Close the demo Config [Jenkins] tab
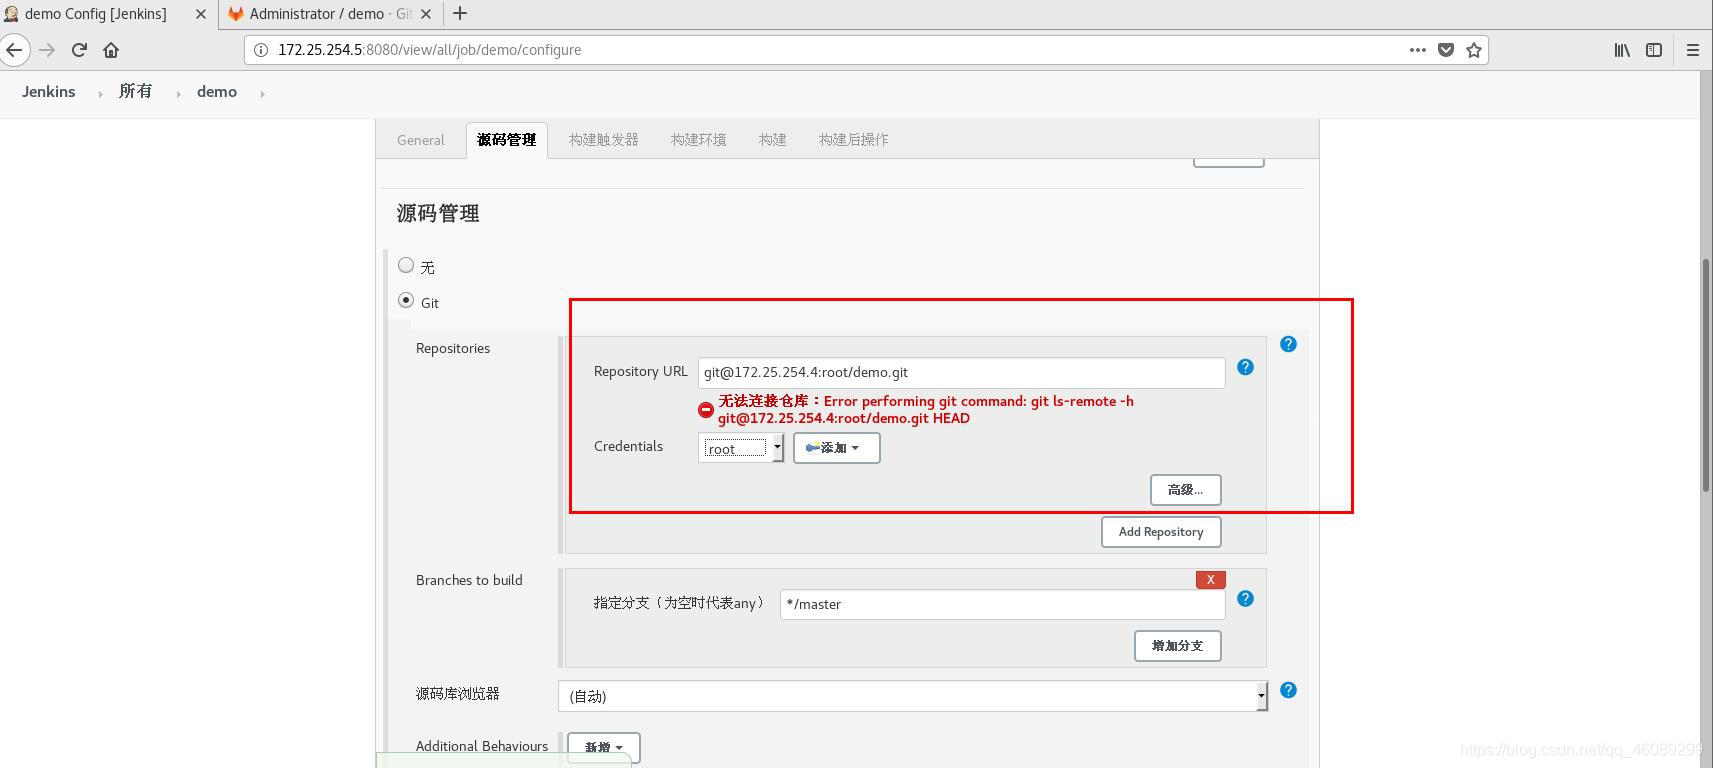Screen dimensions: 1713x768 click(x=200, y=14)
